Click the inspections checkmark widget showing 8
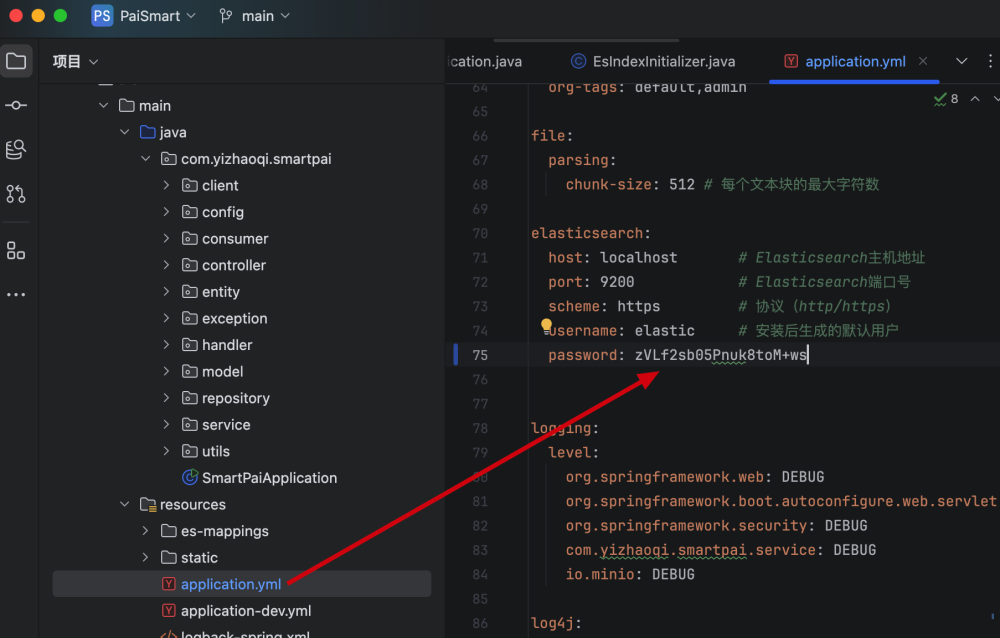Image resolution: width=1000 pixels, height=638 pixels. [x=945, y=99]
